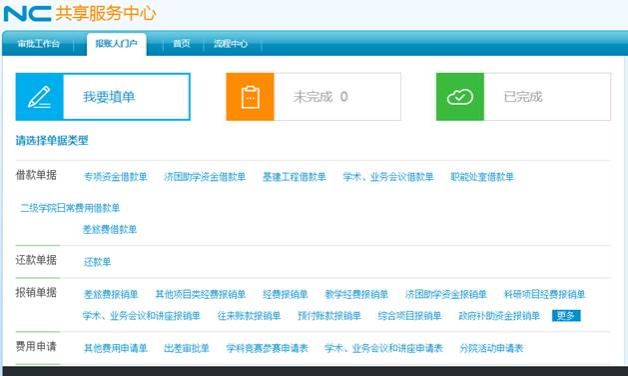Screen dimensions: 628x376
Task: Open the 学术、业务会议和讲座报销单 link
Action: (x=141, y=316)
